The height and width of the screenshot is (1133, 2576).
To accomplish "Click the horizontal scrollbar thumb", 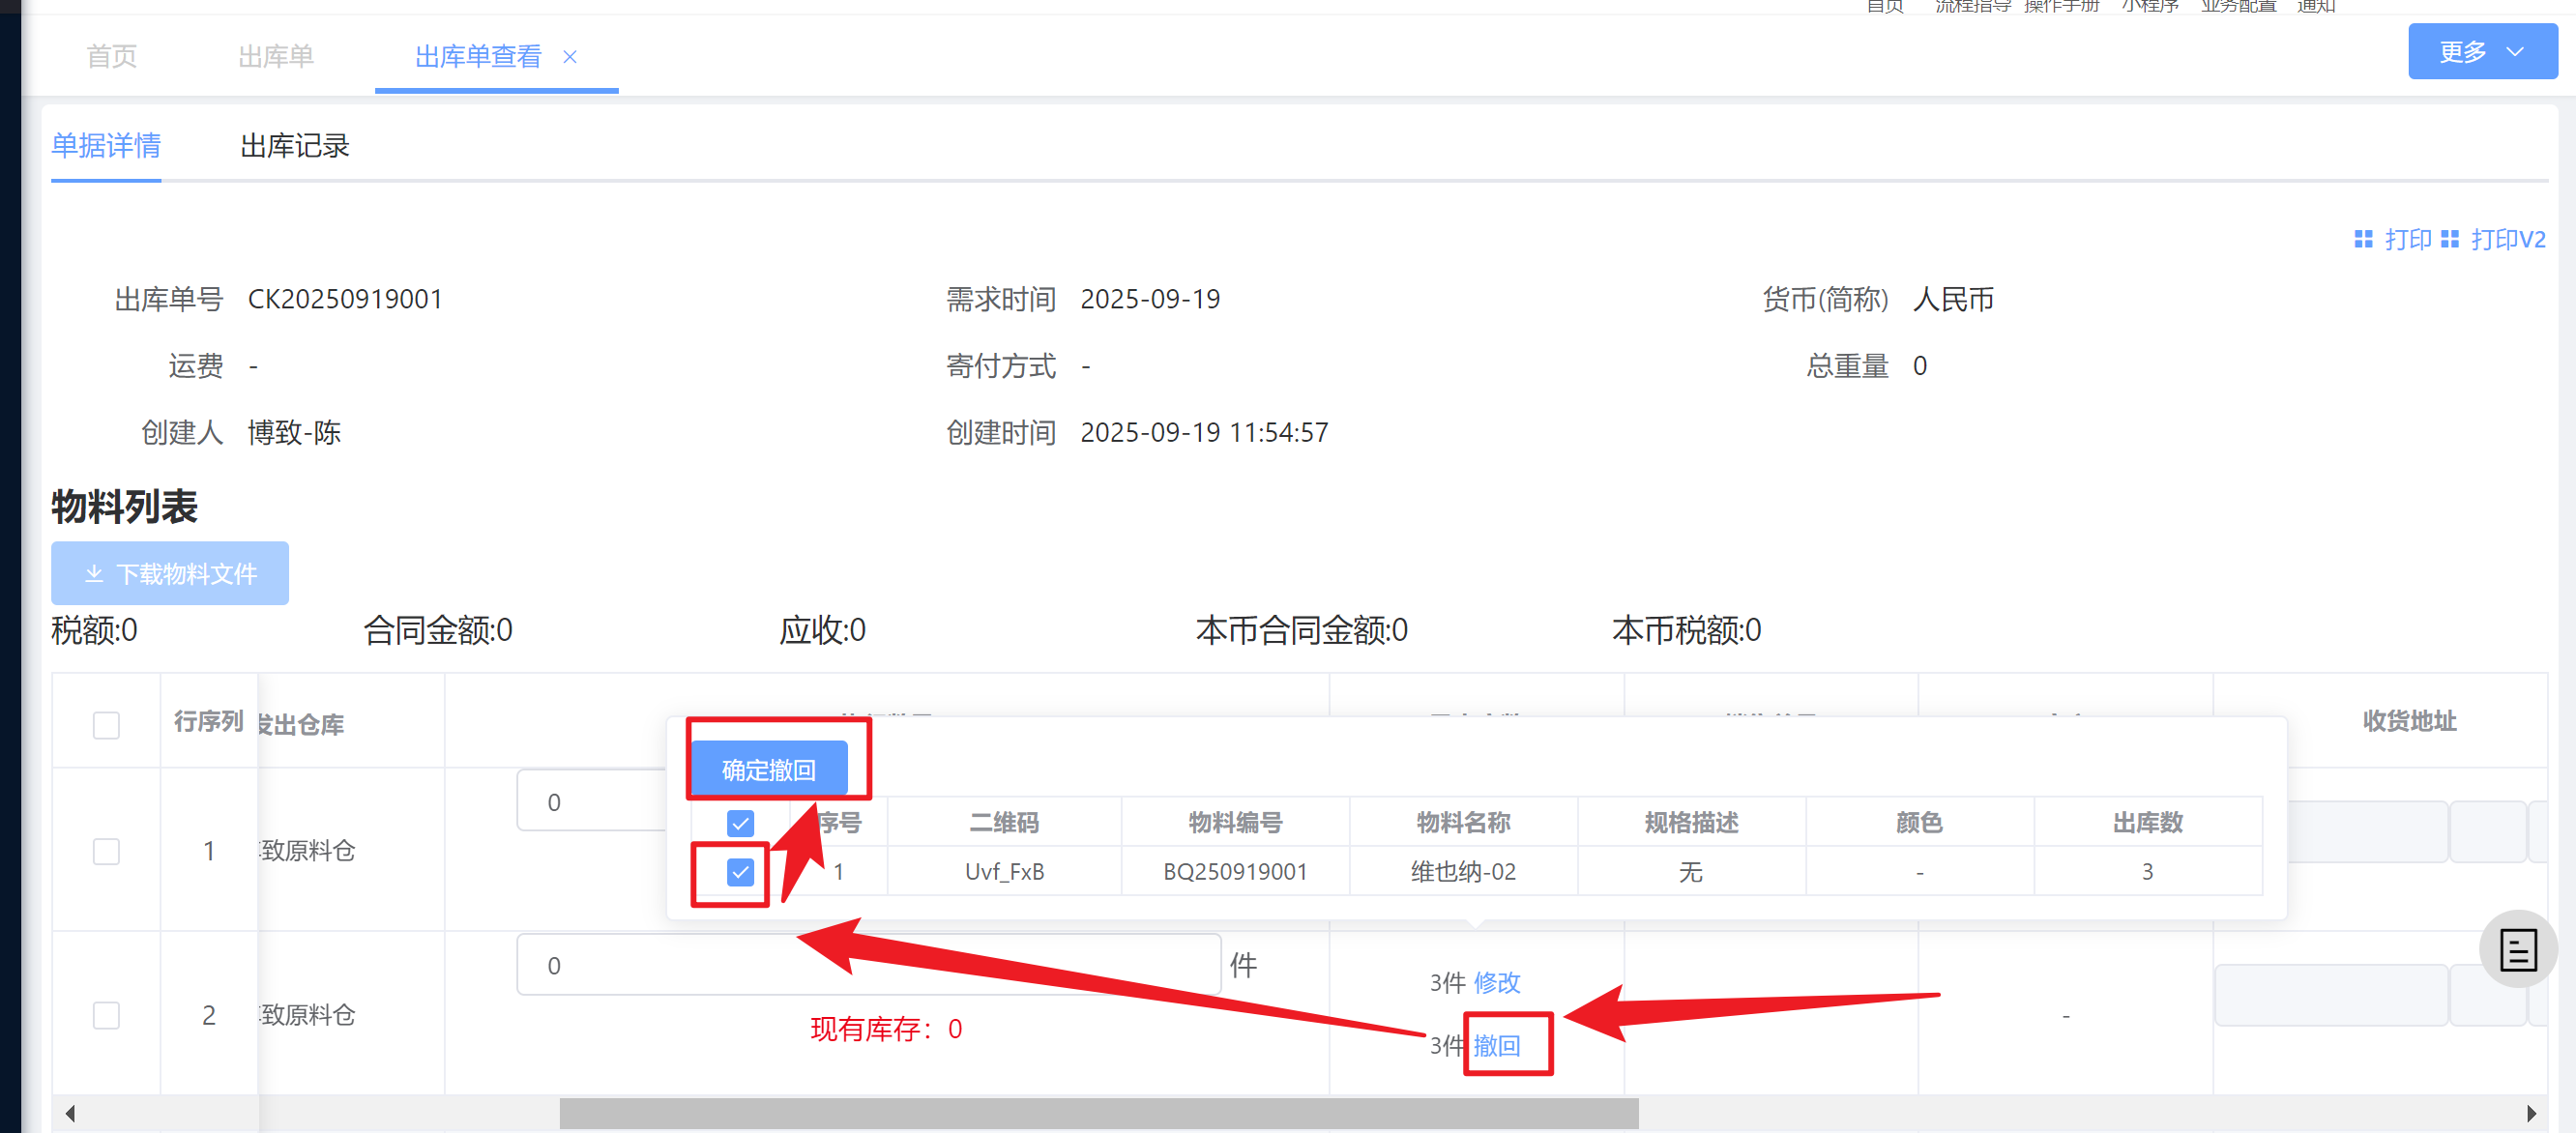I will point(1098,1113).
